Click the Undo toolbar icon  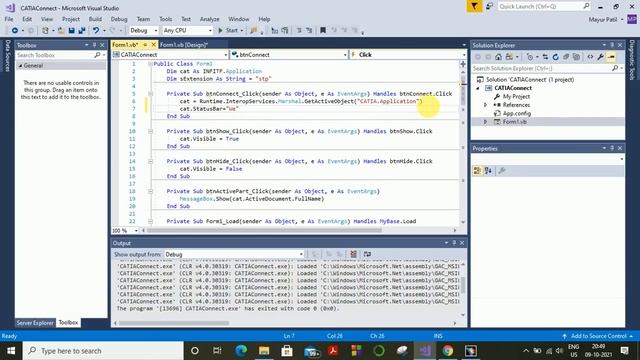(x=96, y=31)
